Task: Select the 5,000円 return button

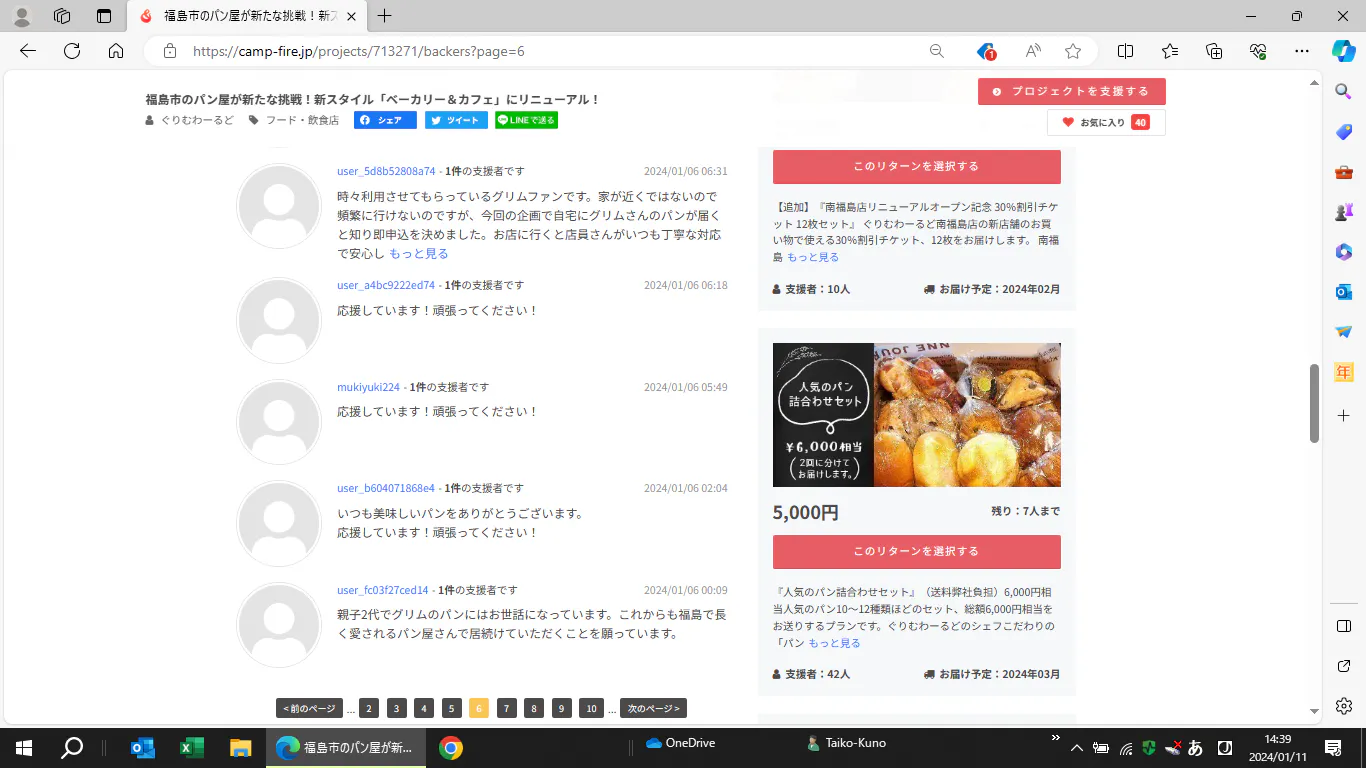Action: pyautogui.click(x=916, y=551)
